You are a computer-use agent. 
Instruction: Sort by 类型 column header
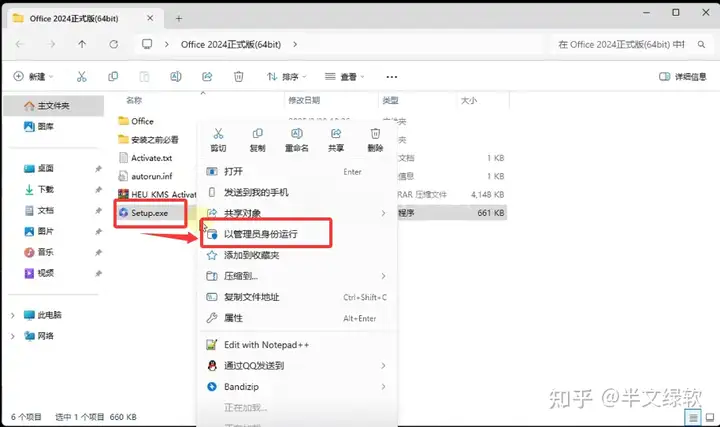[390, 101]
